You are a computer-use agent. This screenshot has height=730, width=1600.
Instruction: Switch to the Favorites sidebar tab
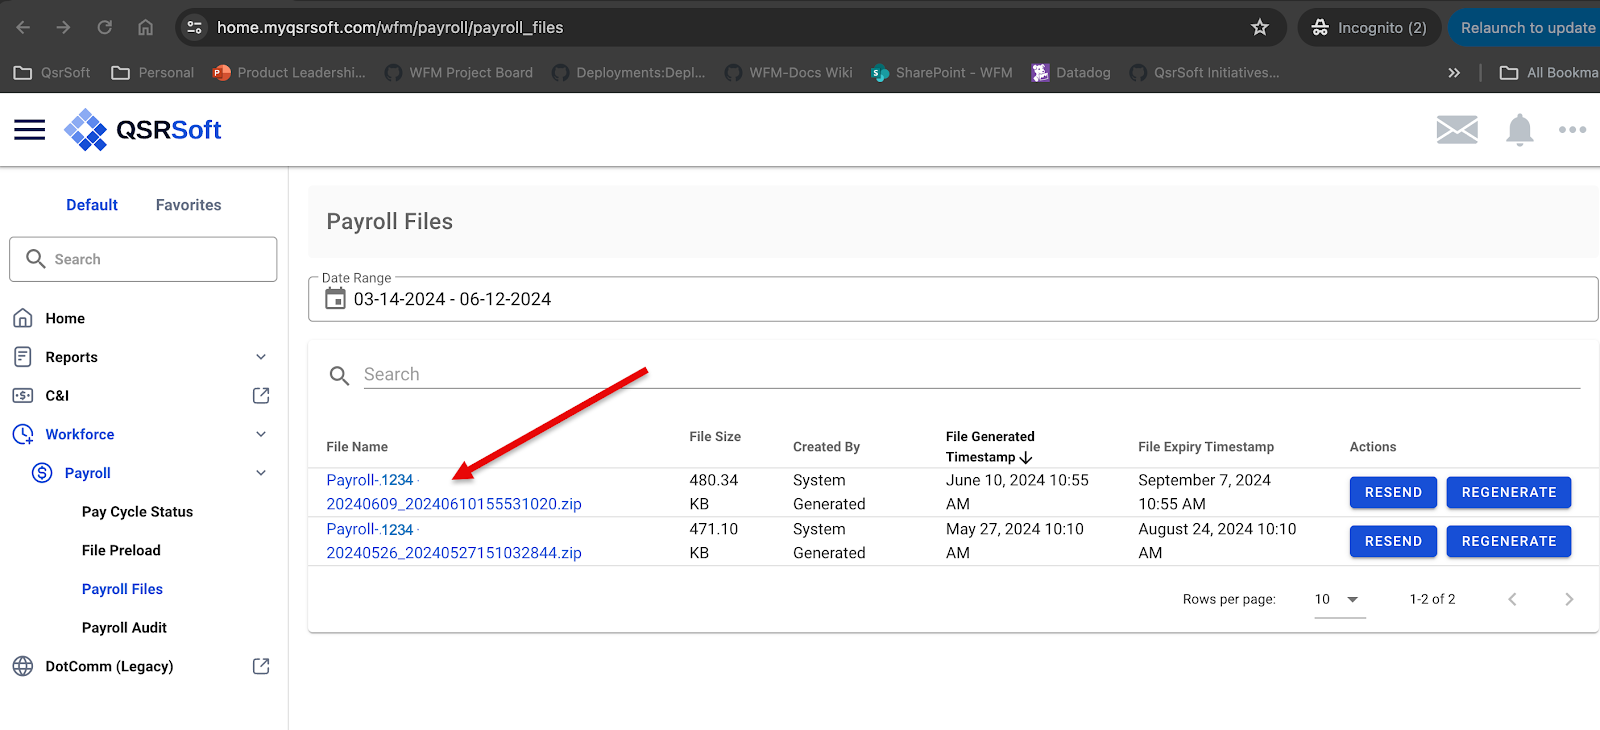[188, 205]
